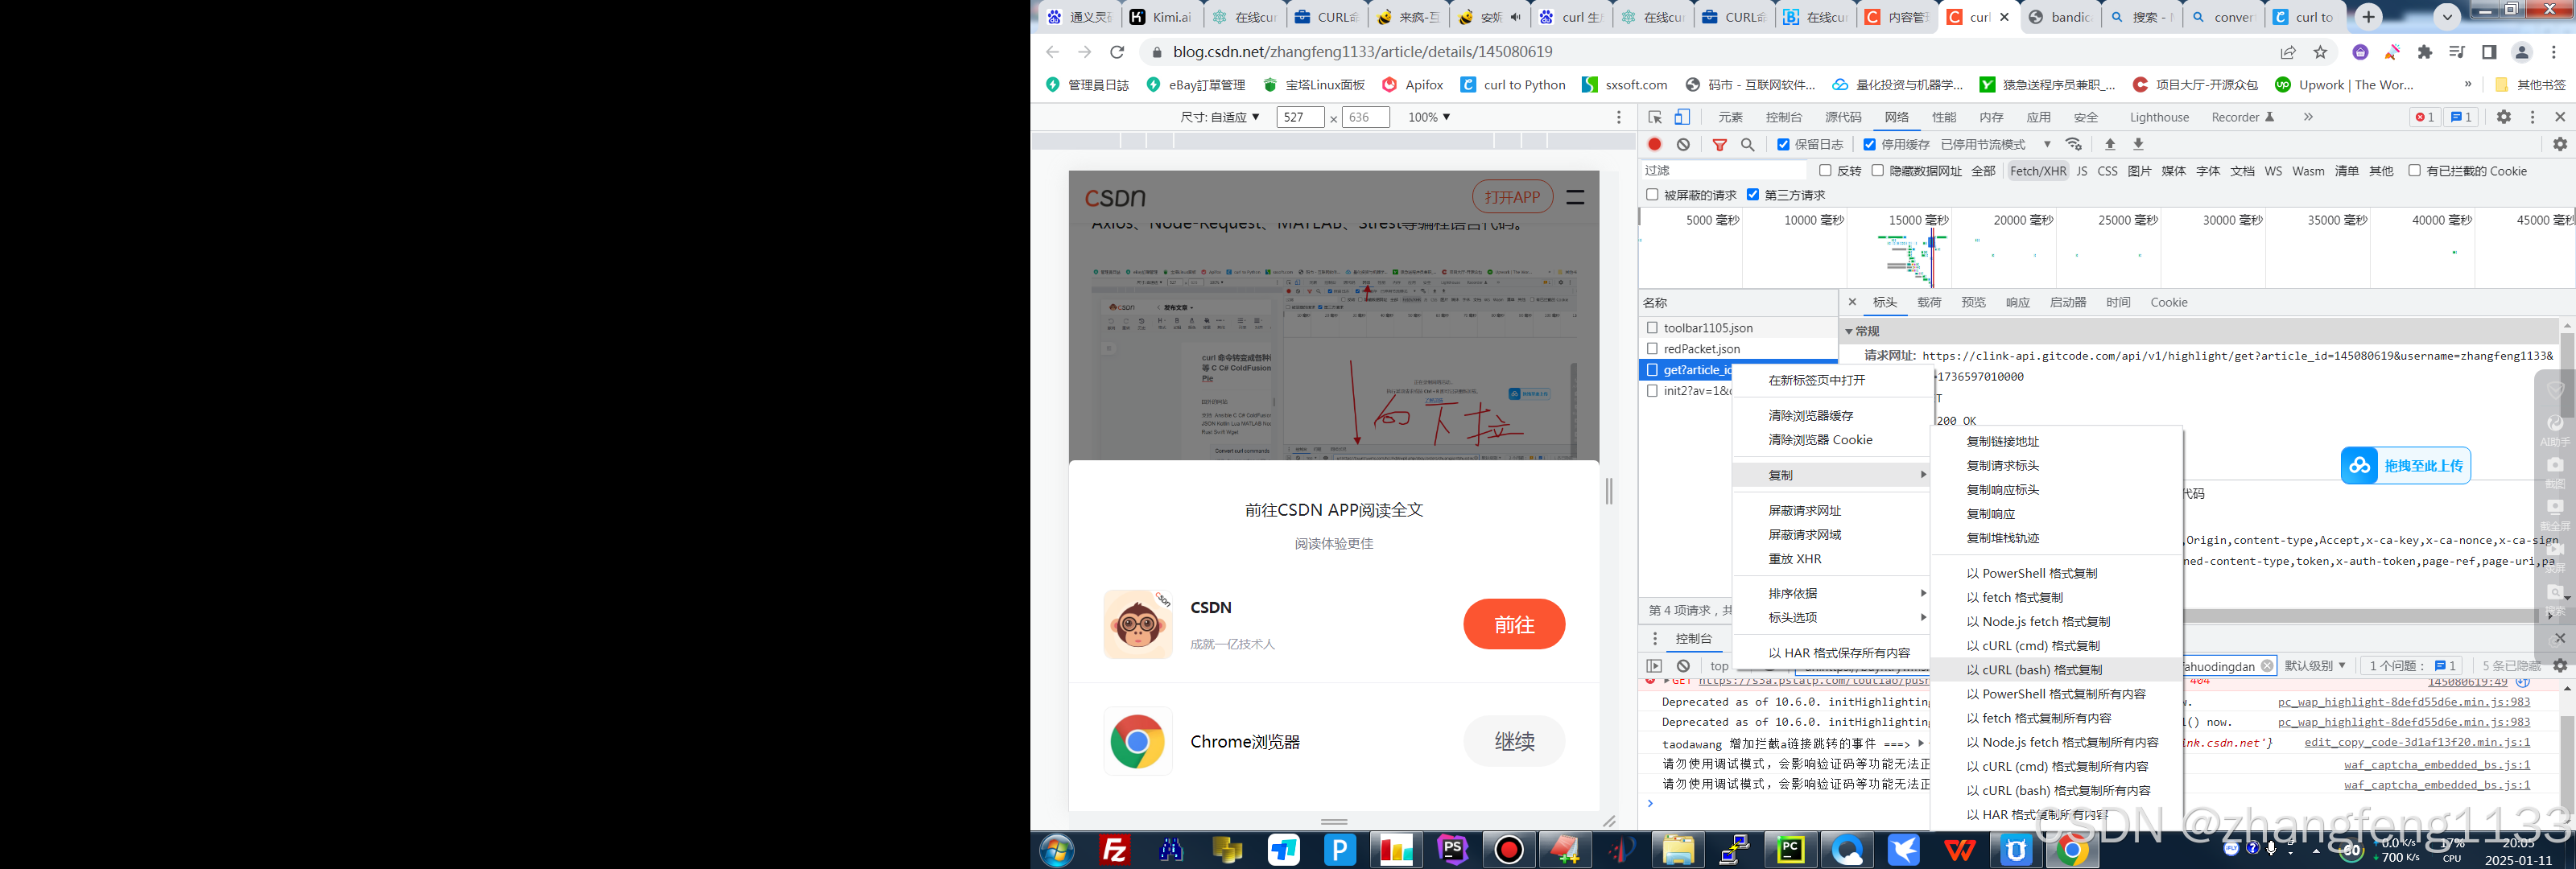Click the 继续 button for Chrome浏览器

tap(1513, 741)
